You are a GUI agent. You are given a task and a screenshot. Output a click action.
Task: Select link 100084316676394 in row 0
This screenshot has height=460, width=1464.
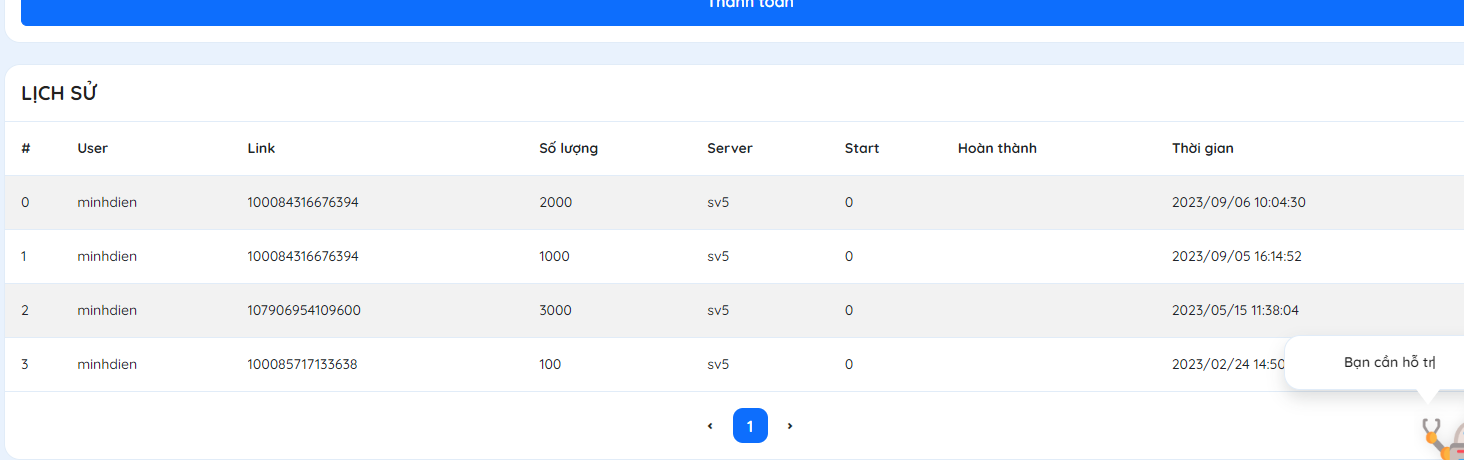pyautogui.click(x=303, y=202)
